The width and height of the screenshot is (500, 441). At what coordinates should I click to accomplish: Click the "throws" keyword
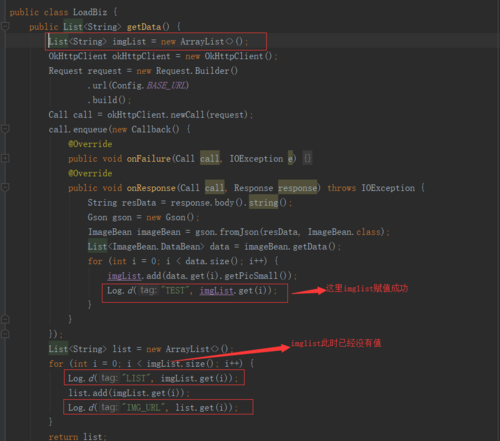pyautogui.click(x=342, y=188)
